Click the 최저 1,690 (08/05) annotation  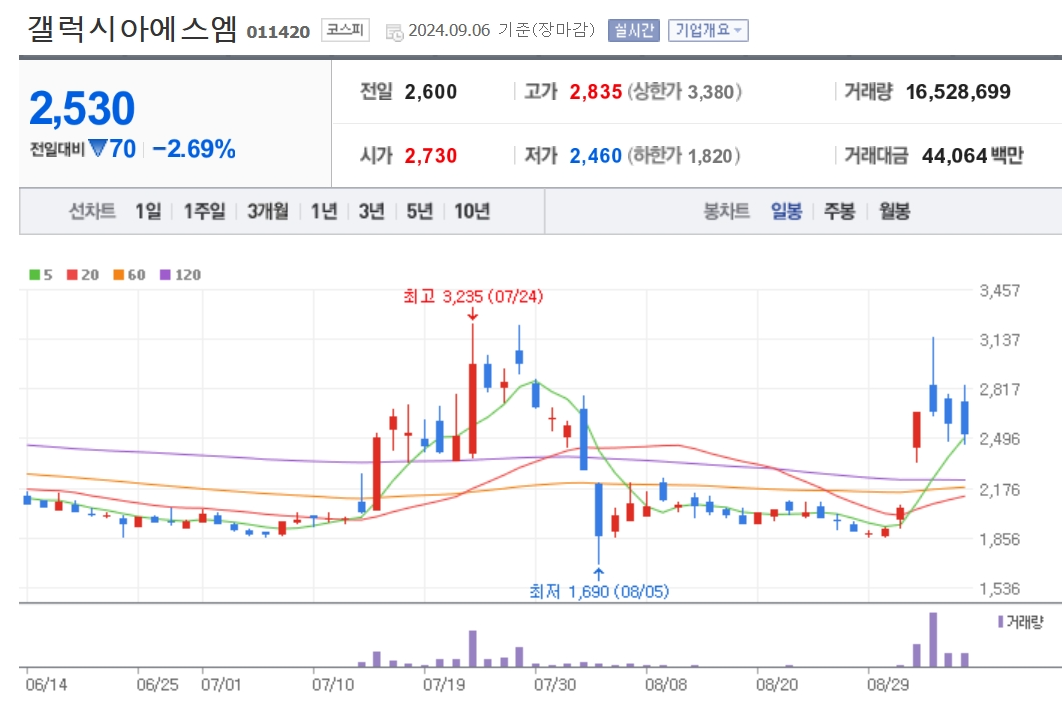click(x=599, y=591)
